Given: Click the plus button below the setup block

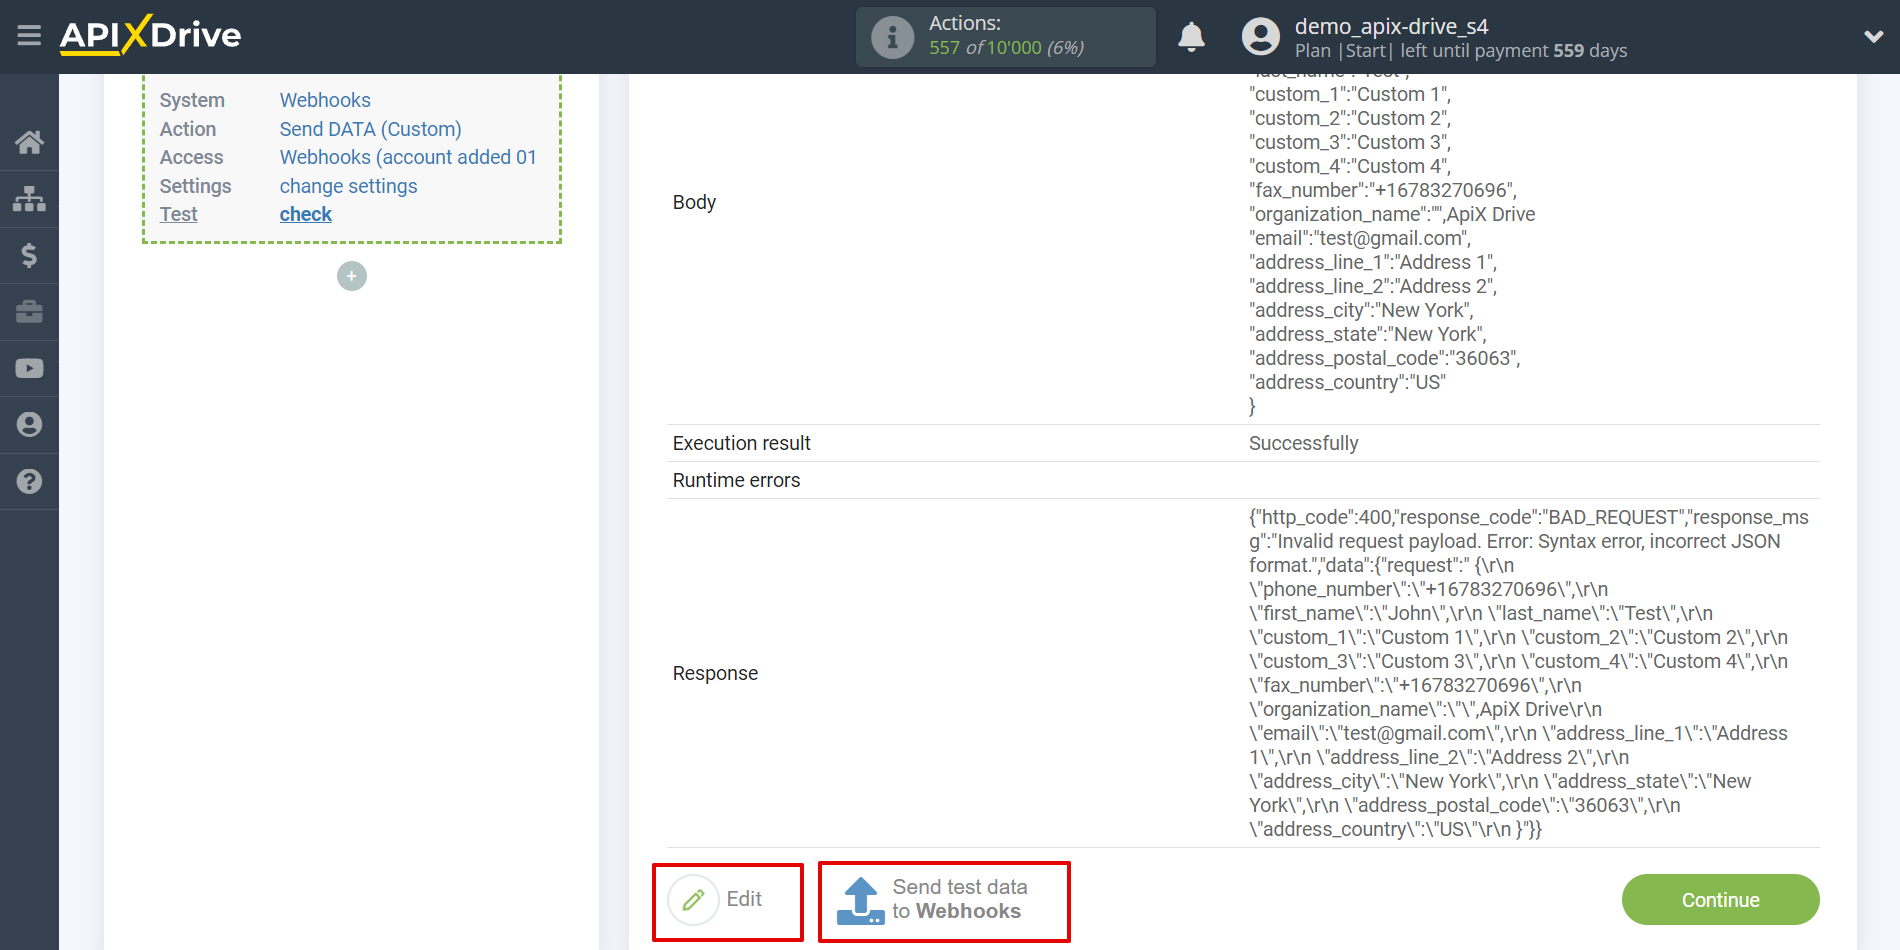Looking at the screenshot, I should [351, 276].
